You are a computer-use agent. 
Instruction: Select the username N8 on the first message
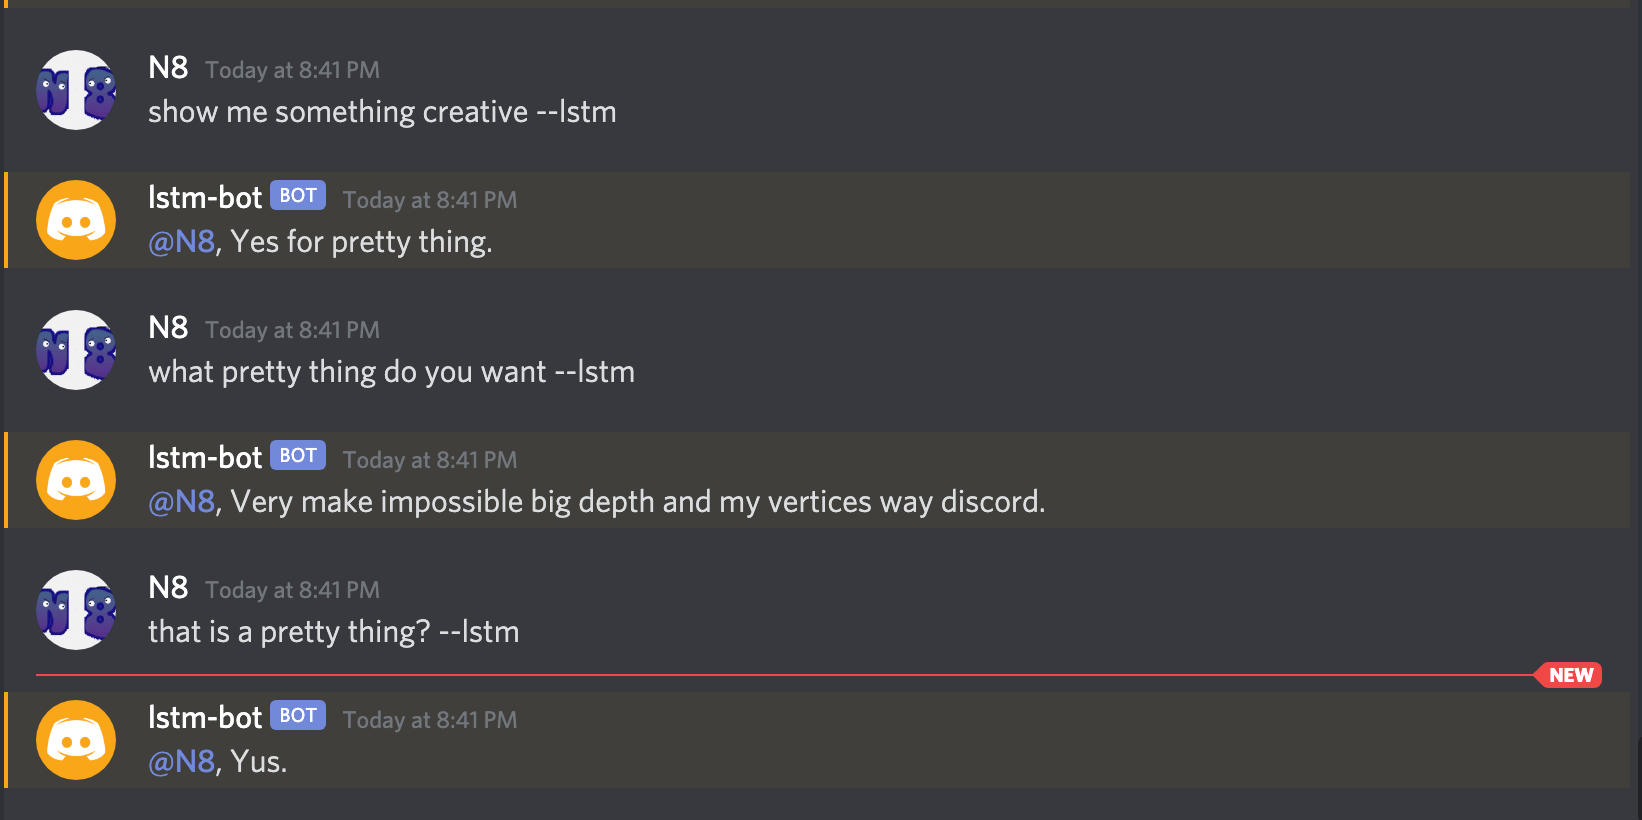tap(167, 69)
